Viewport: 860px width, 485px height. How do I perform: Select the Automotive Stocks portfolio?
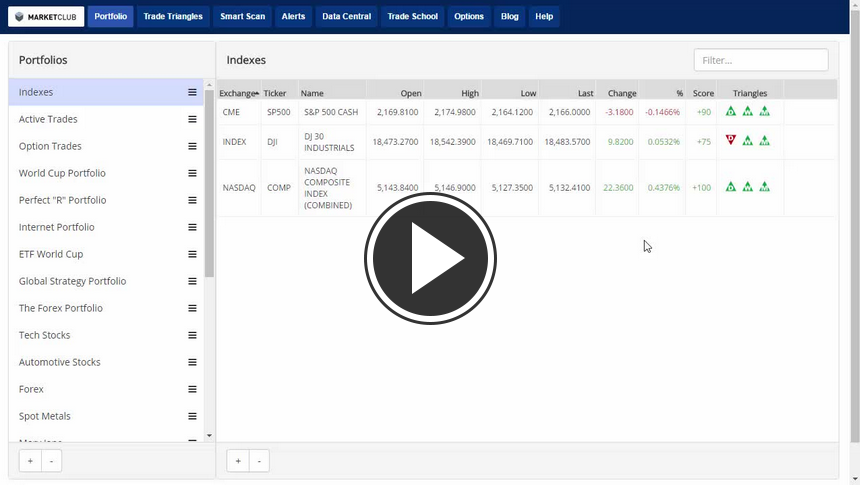coord(106,362)
